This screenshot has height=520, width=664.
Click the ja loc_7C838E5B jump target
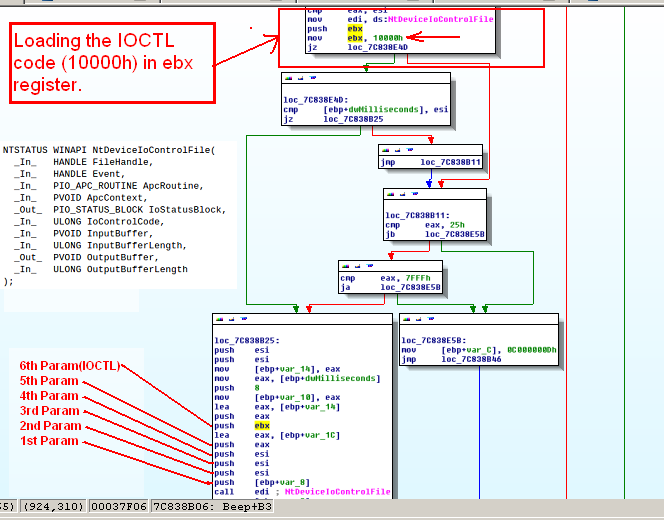point(410,288)
